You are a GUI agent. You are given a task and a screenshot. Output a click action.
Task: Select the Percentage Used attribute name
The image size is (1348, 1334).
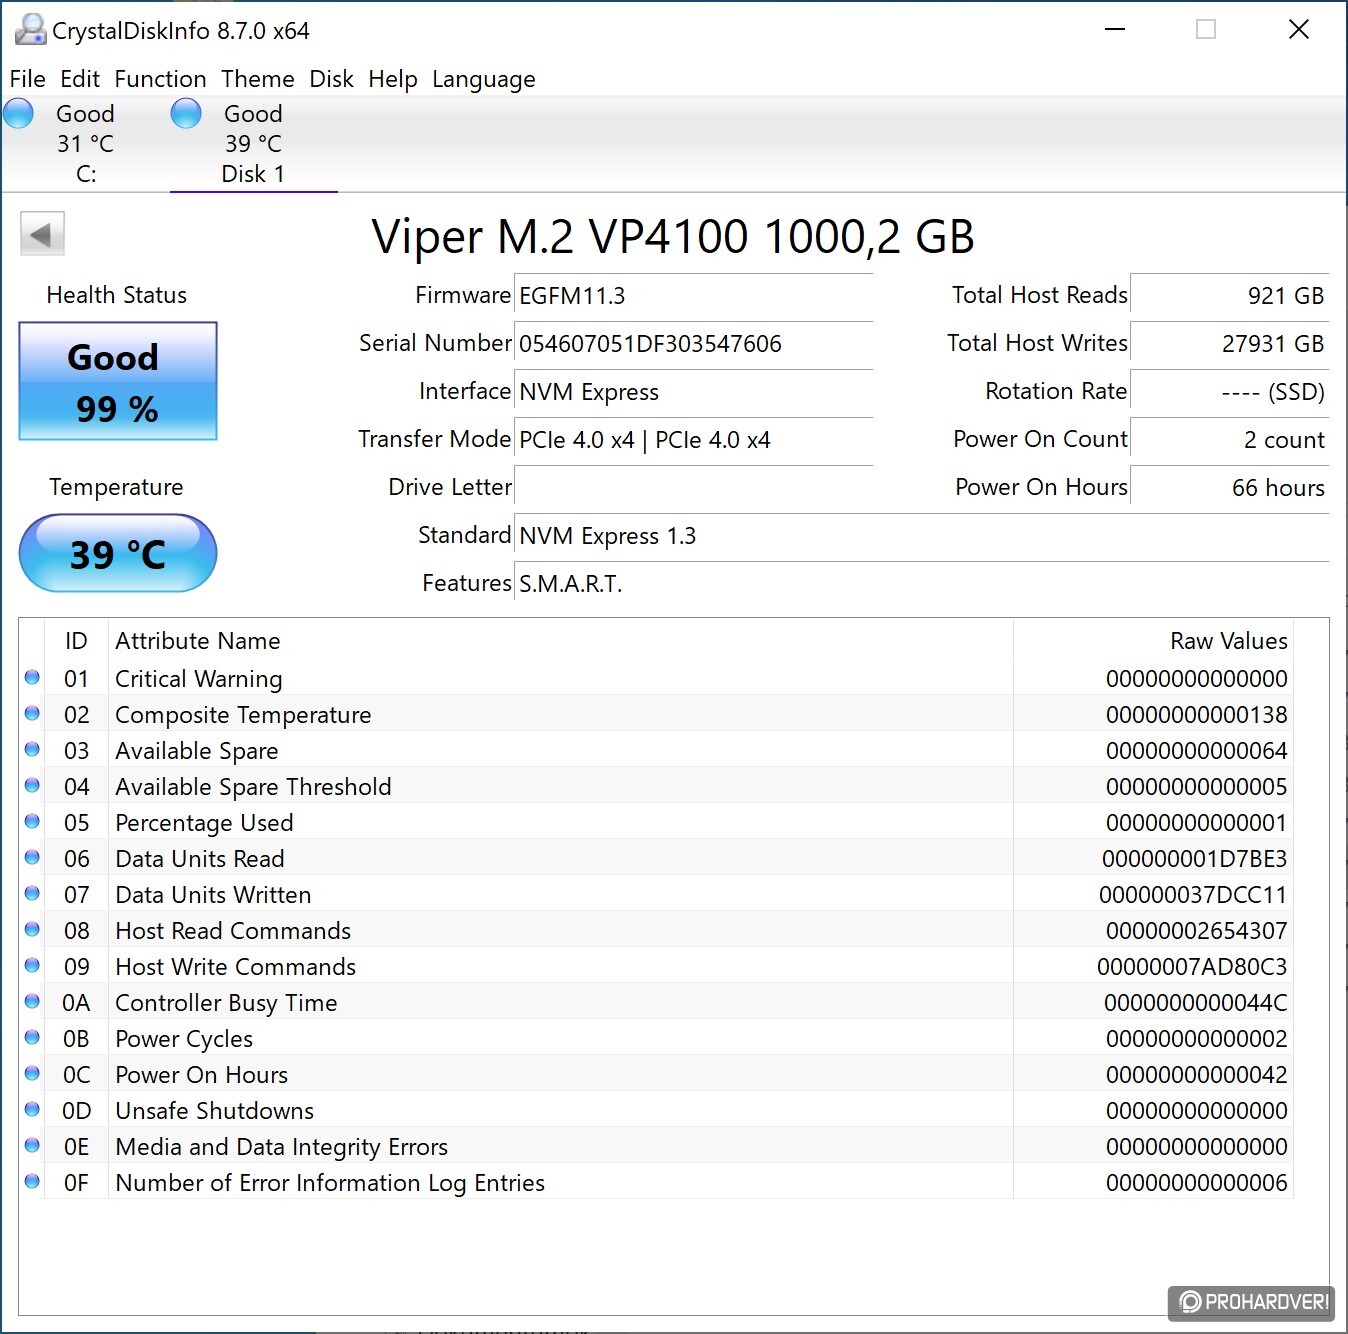pos(204,823)
